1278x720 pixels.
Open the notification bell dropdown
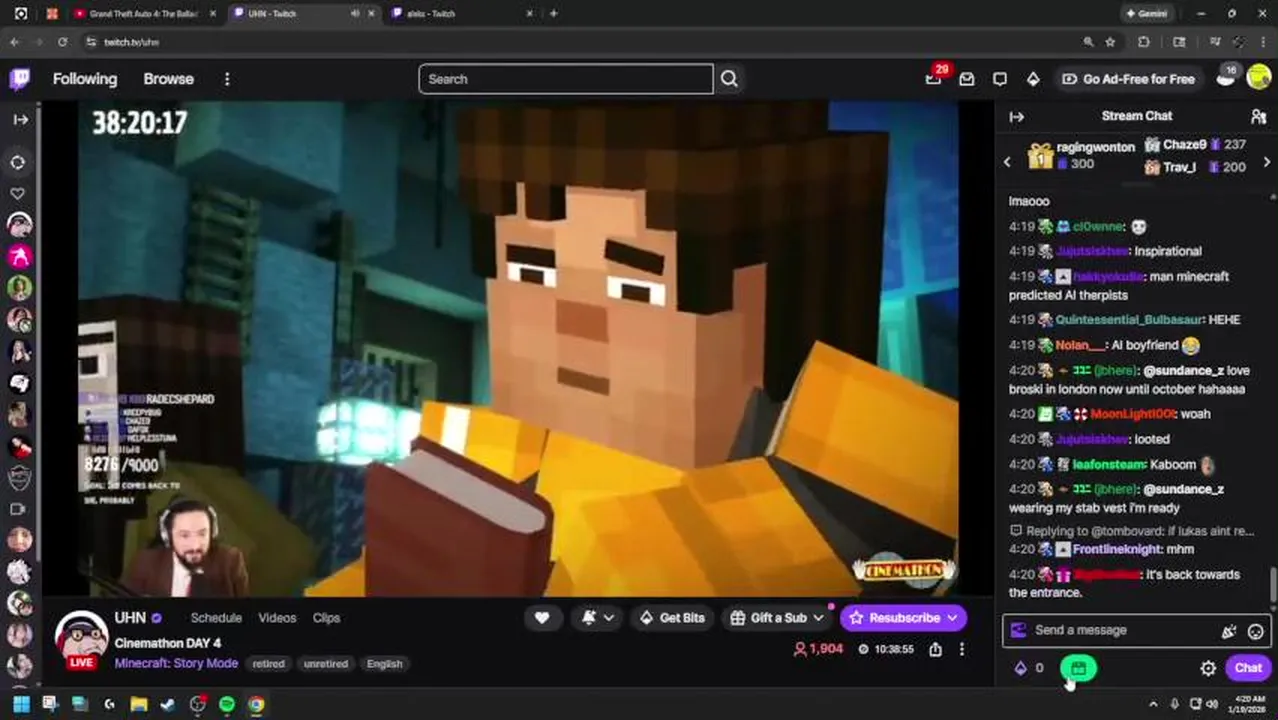pyautogui.click(x=597, y=618)
